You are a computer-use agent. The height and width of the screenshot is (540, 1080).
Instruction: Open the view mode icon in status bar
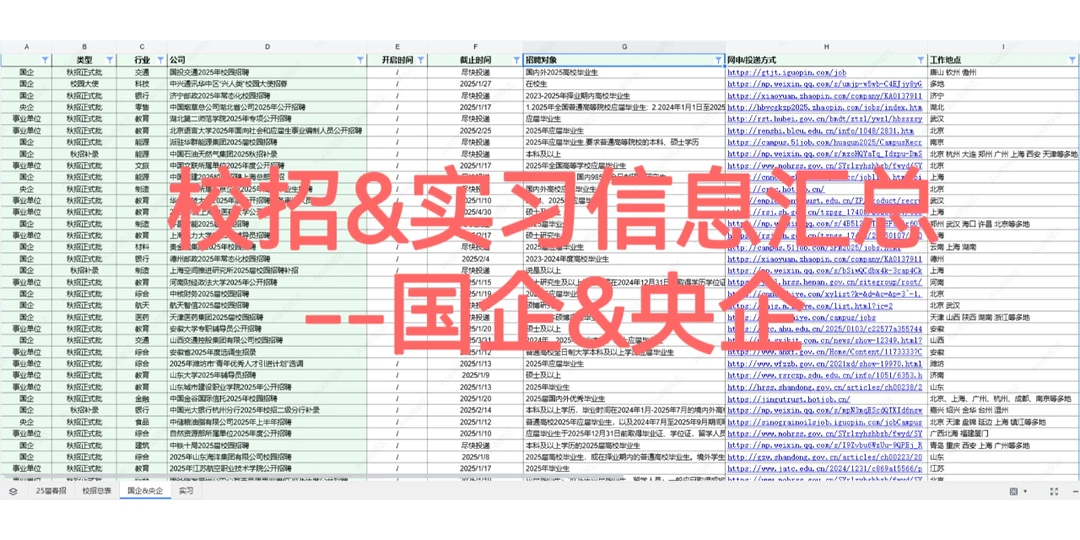(x=1013, y=491)
